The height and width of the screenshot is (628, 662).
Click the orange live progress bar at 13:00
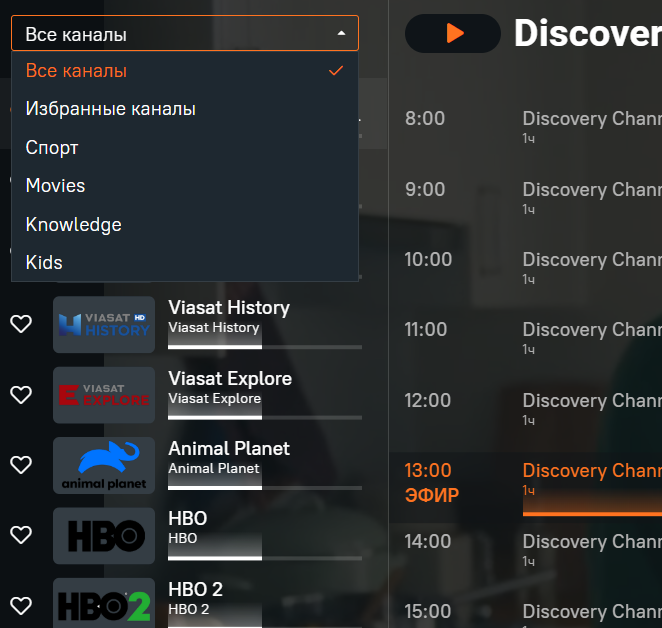[x=592, y=514]
